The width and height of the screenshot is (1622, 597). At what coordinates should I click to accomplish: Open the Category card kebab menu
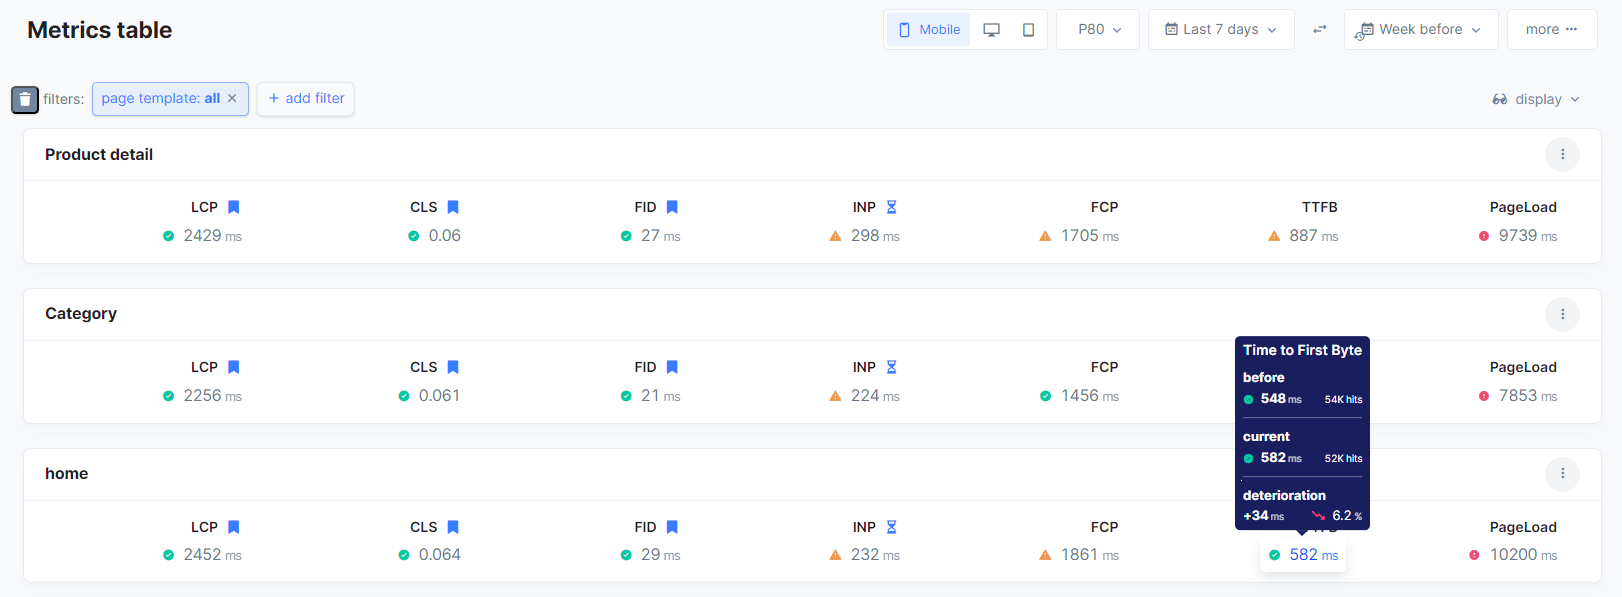click(x=1563, y=314)
